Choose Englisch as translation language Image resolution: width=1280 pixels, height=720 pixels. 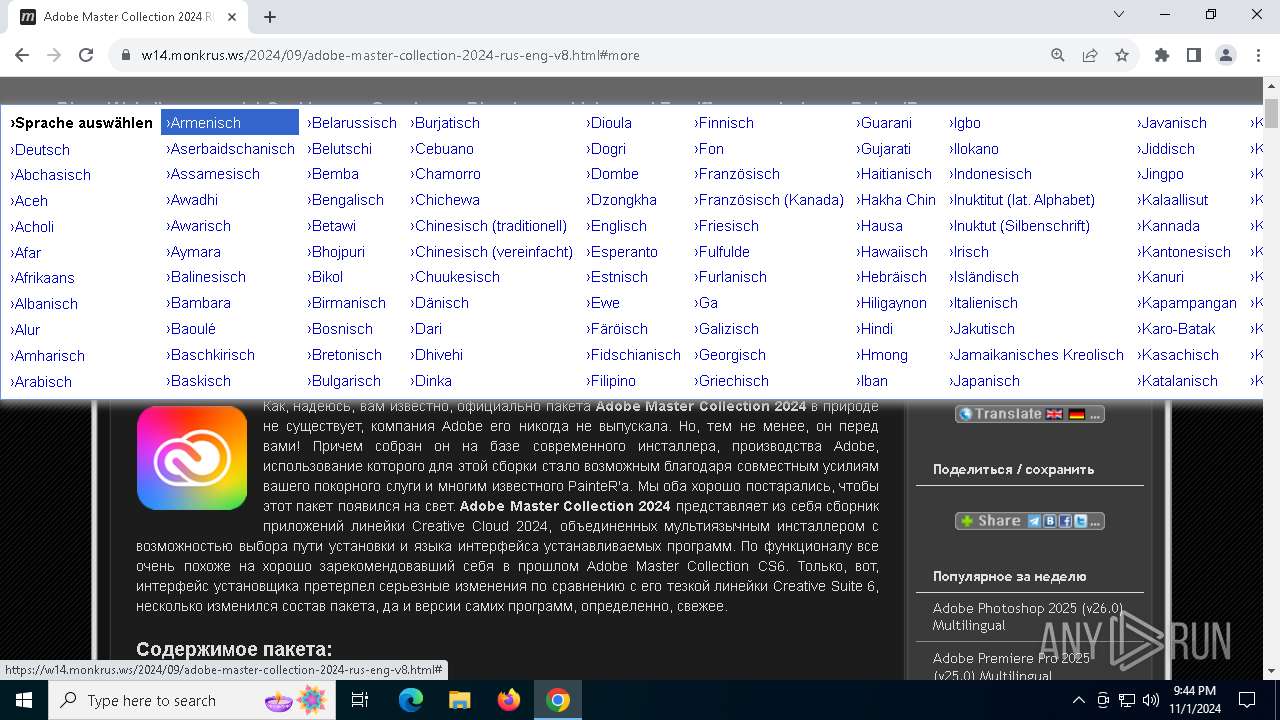617,226
